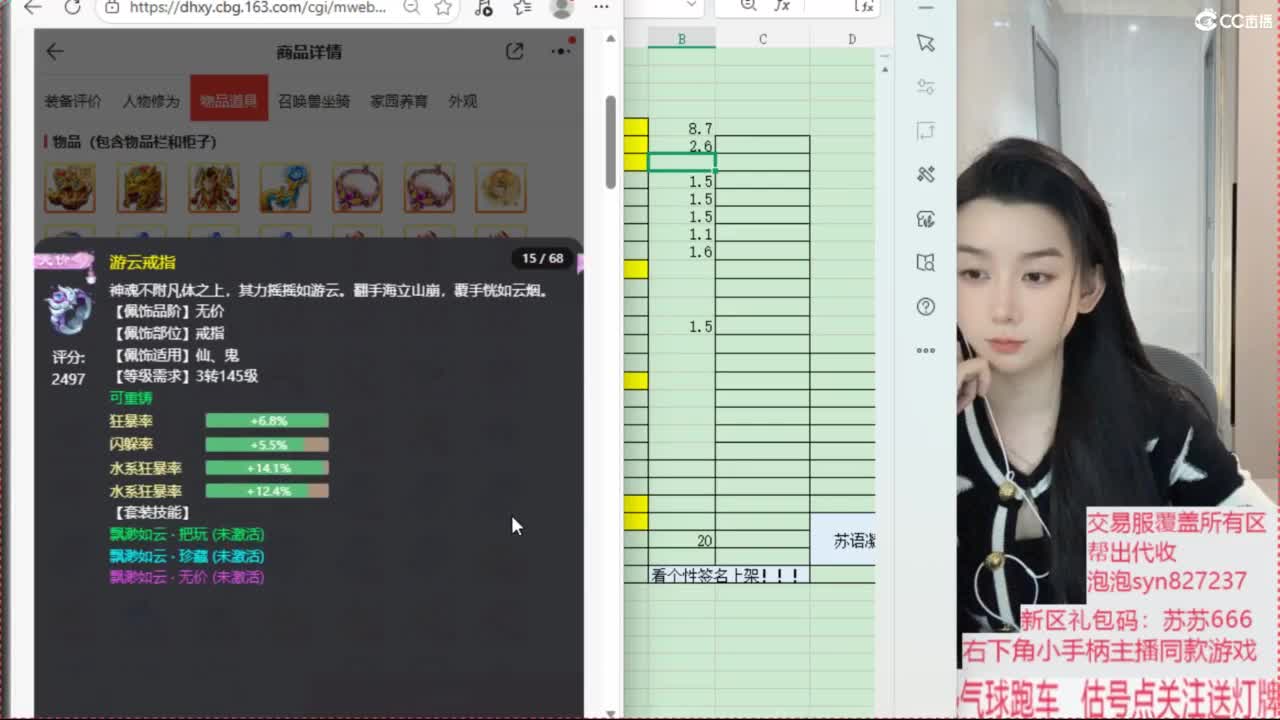Click the fx insert function icon
Viewport: 1280px width, 720px height.
click(782, 6)
